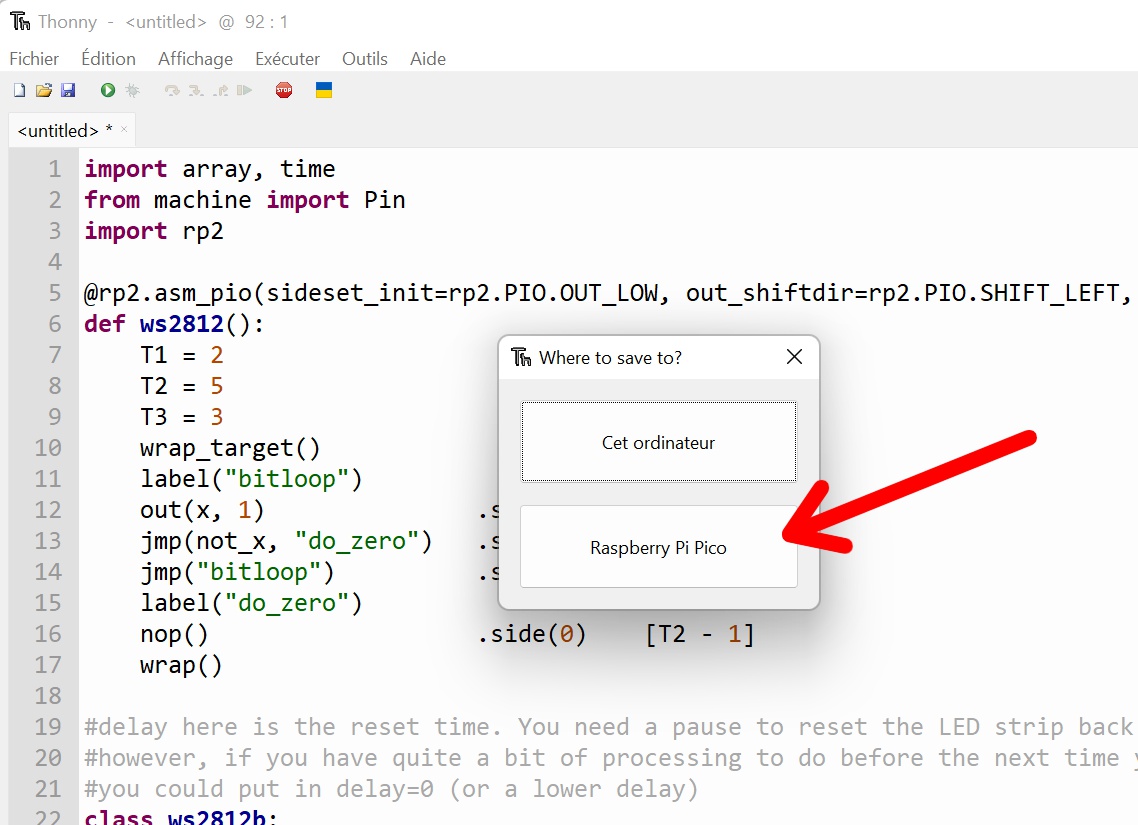The width and height of the screenshot is (1138, 825).
Task: Click the label("bitloop") line
Action: [x=251, y=480]
